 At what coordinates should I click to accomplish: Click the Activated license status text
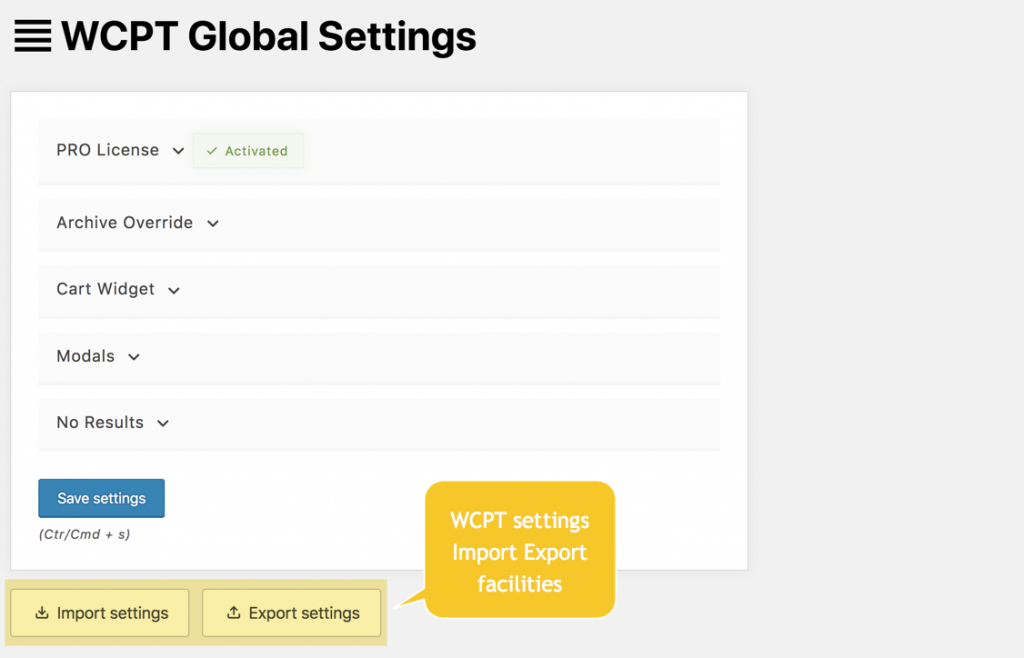tap(256, 151)
